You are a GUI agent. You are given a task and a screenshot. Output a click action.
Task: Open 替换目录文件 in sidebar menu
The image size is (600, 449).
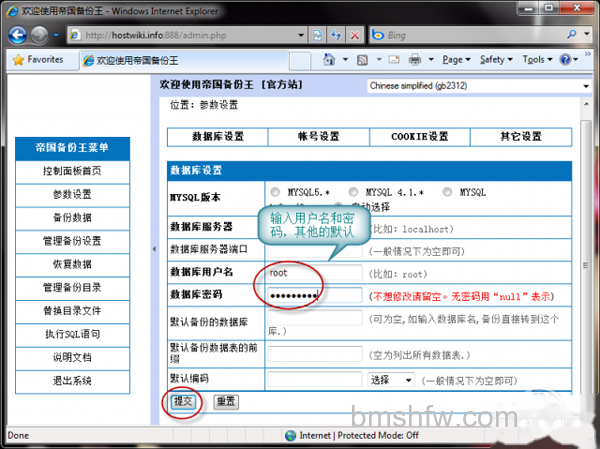coord(72,311)
